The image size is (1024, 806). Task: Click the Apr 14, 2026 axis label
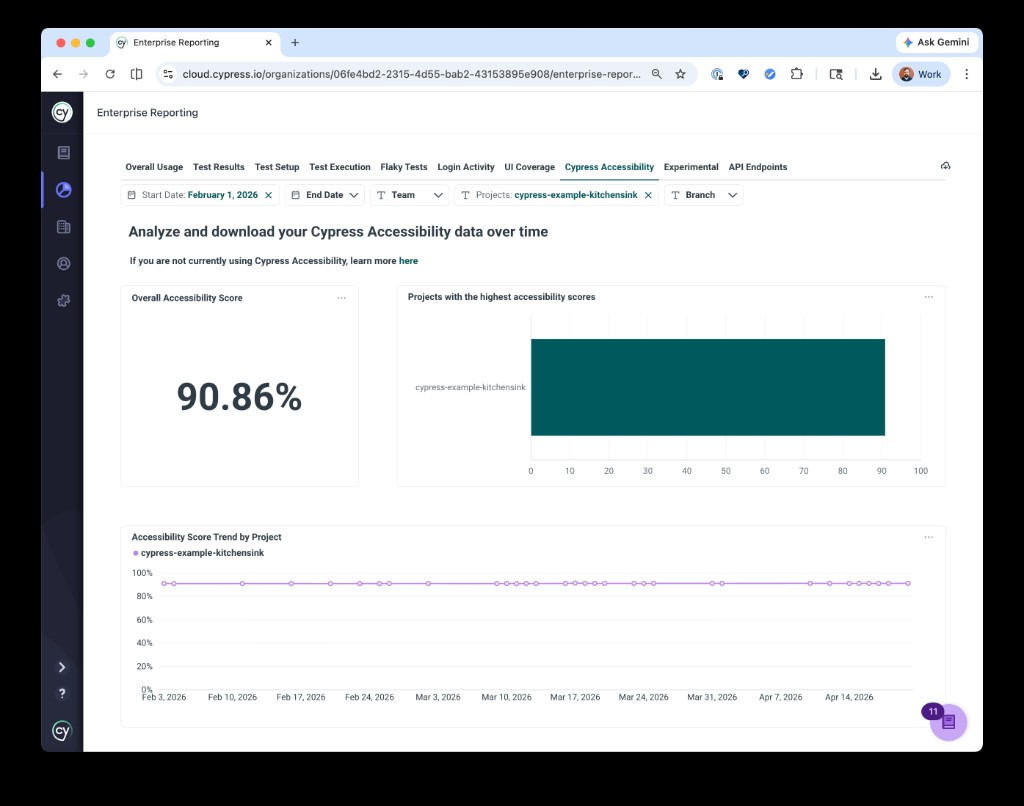849,697
